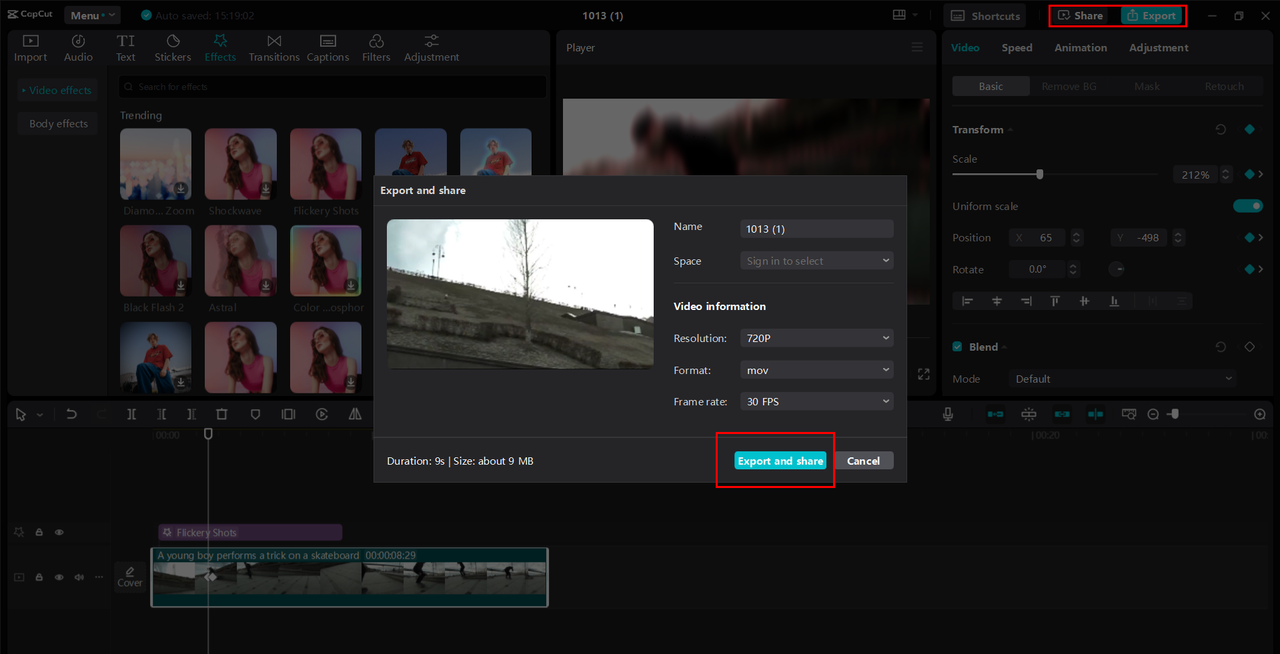Uncheck the Blend checkbox

(x=958, y=347)
